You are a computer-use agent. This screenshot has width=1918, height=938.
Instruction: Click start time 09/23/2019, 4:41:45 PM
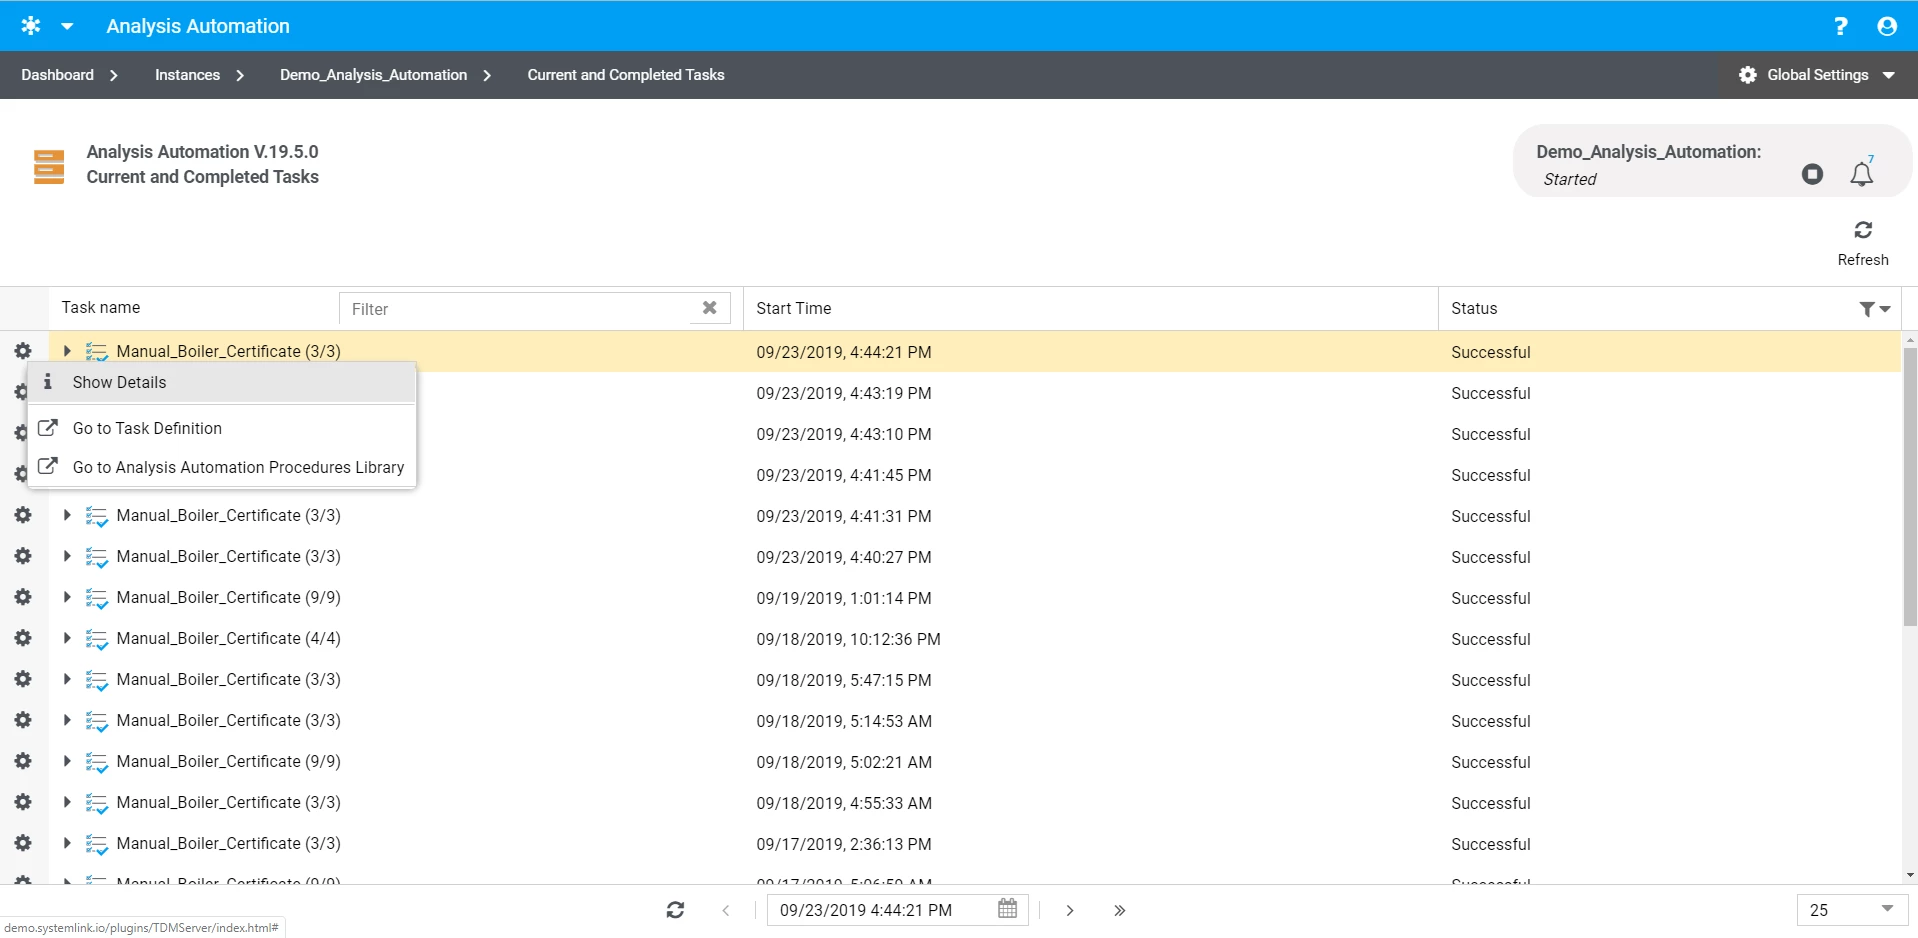point(843,475)
